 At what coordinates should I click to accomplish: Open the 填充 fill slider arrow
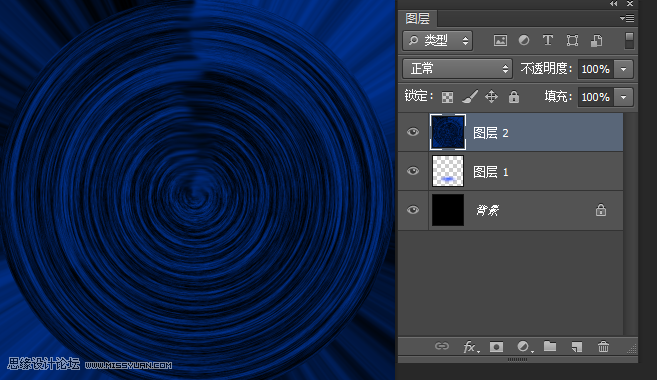click(623, 97)
